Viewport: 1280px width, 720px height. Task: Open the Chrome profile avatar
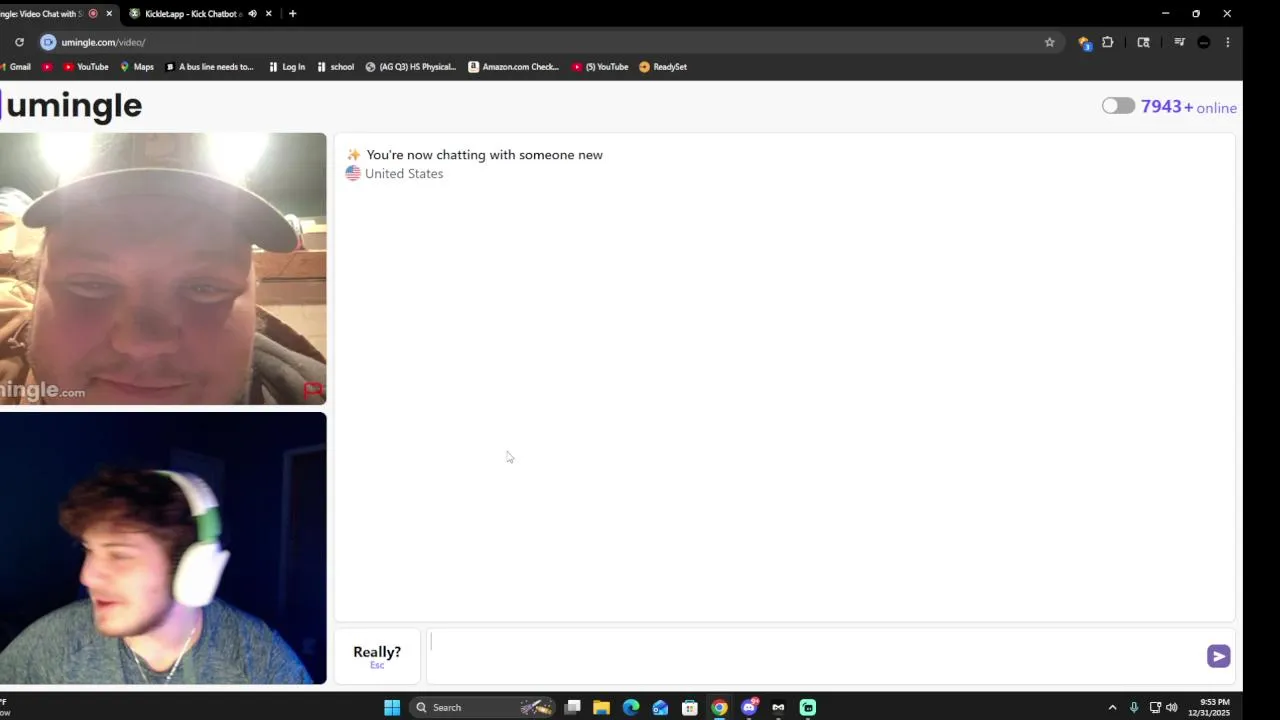(x=1204, y=42)
